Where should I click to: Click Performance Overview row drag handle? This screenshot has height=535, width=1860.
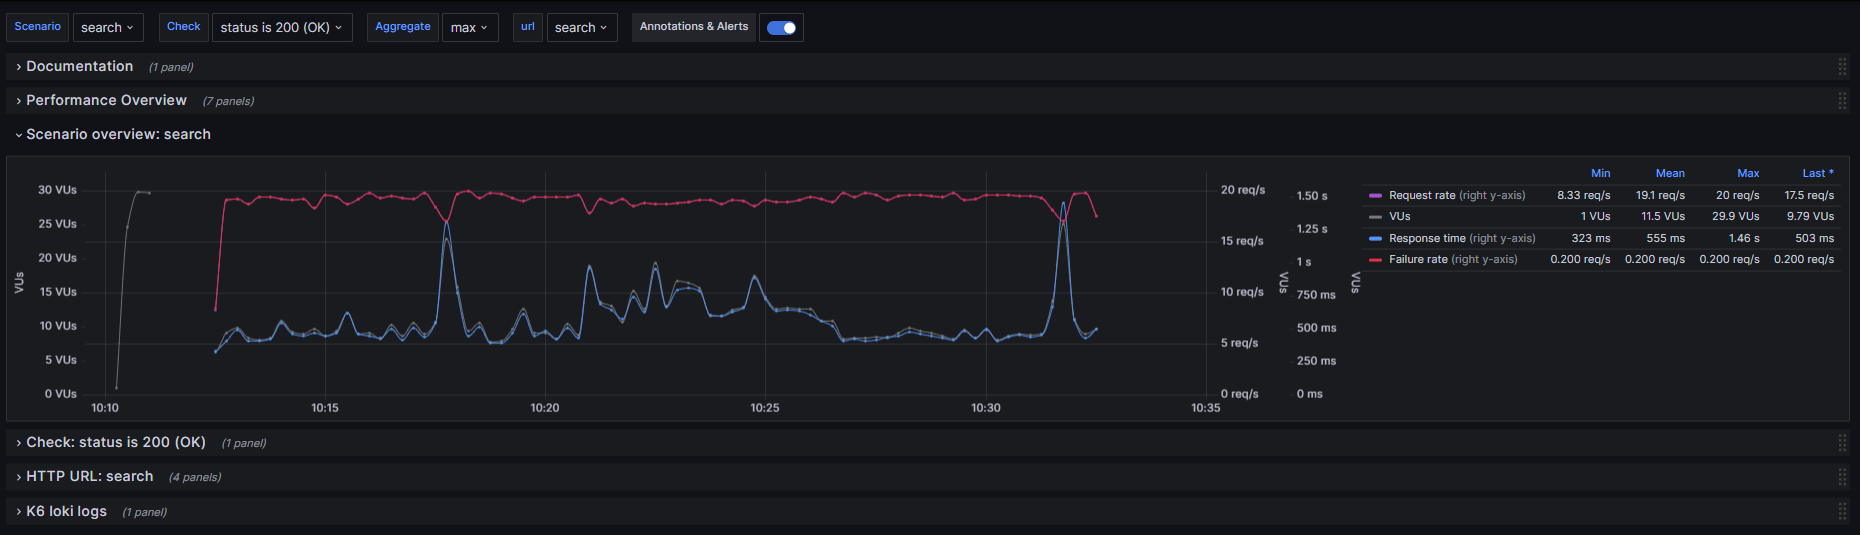pos(1841,101)
